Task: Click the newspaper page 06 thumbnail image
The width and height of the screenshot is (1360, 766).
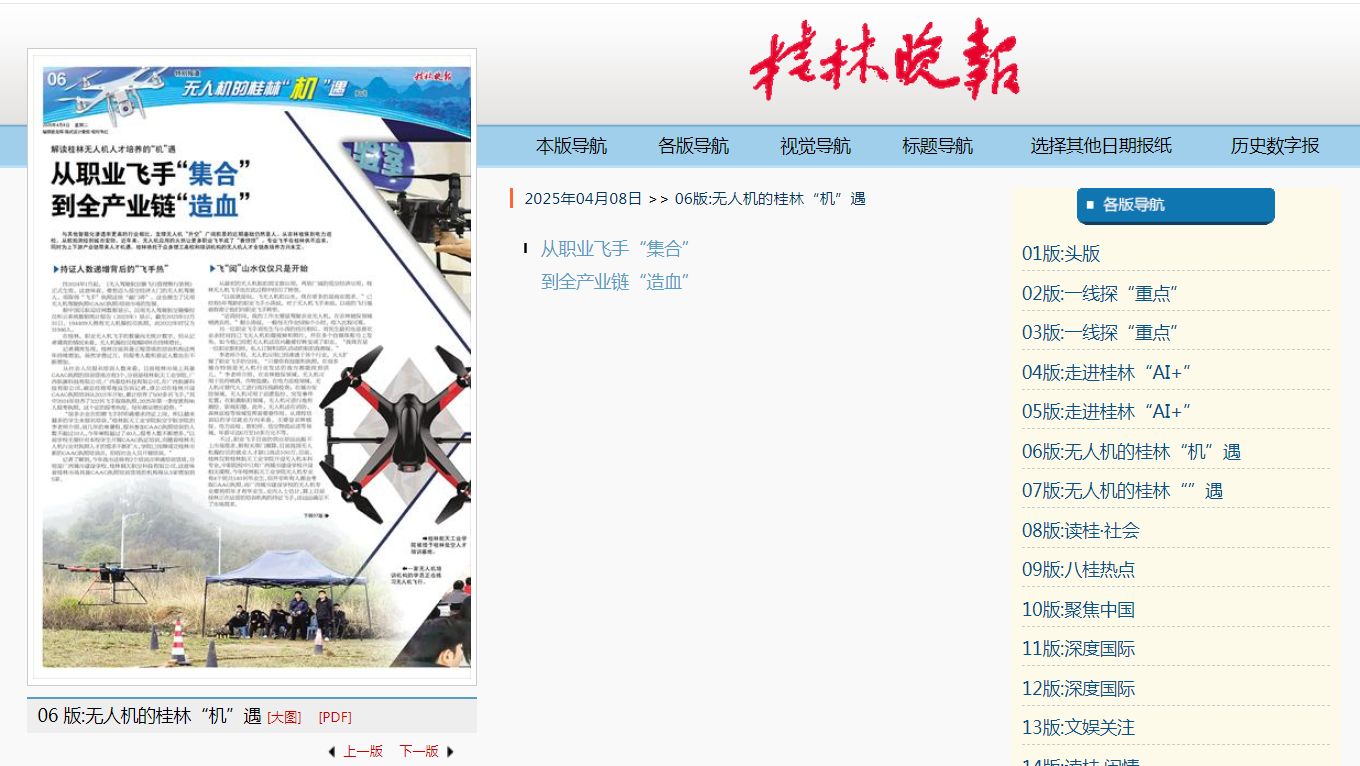Action: [x=252, y=366]
